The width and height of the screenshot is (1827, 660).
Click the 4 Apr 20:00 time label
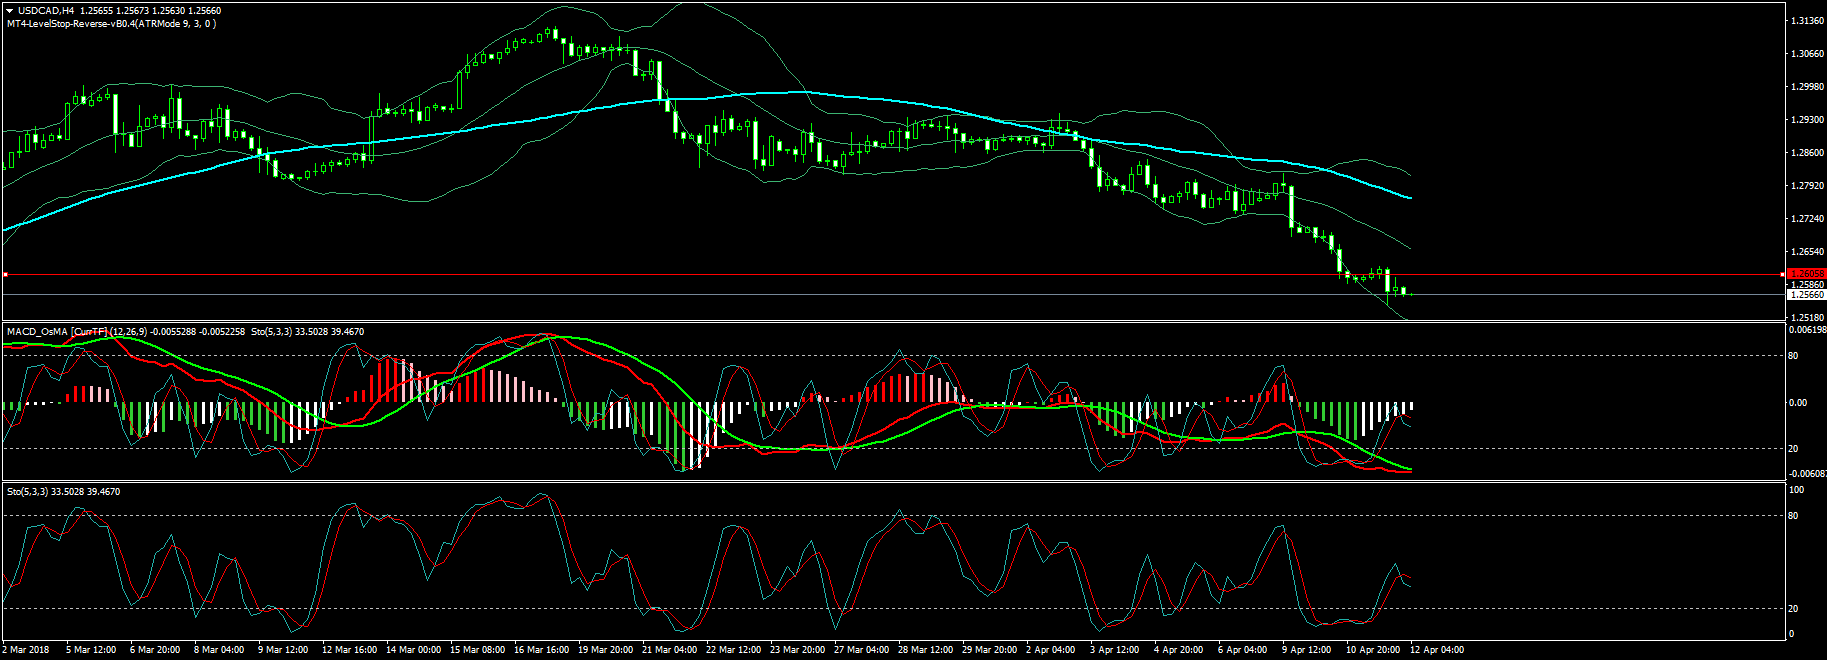pos(1179,650)
